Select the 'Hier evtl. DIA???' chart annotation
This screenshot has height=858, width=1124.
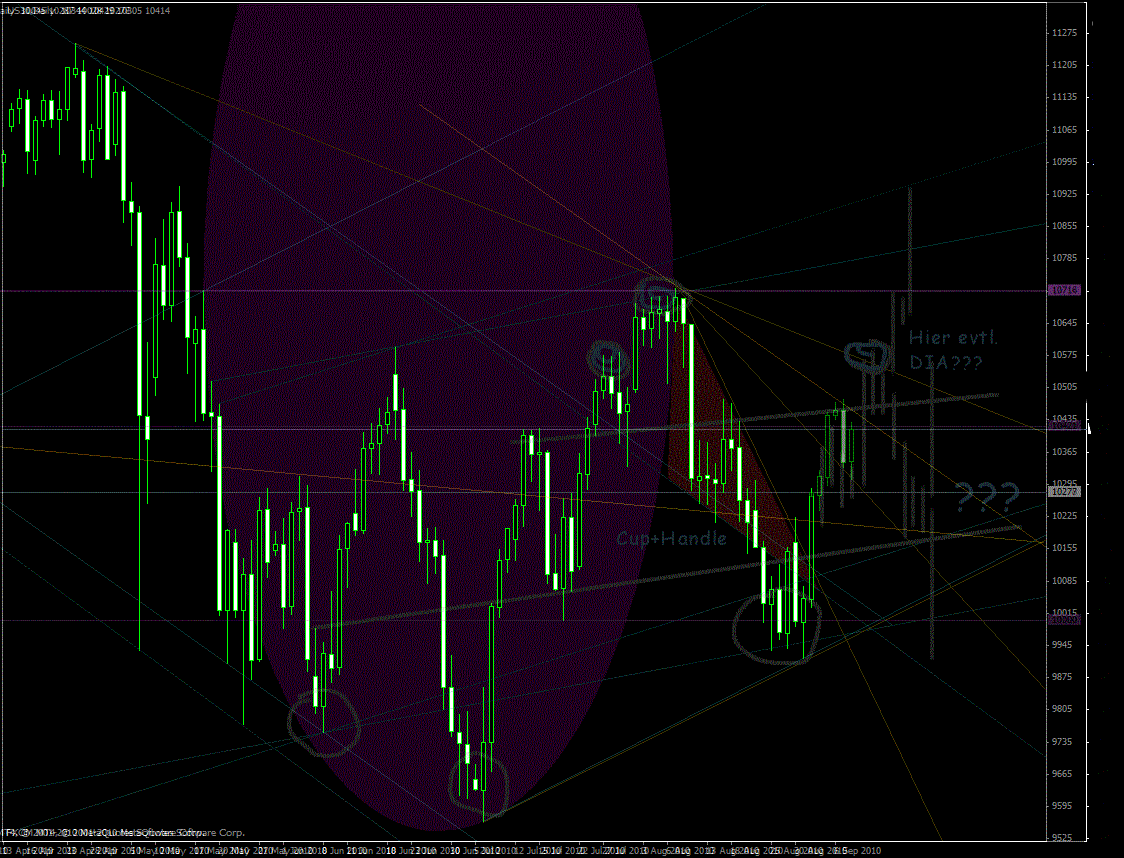pos(953,350)
